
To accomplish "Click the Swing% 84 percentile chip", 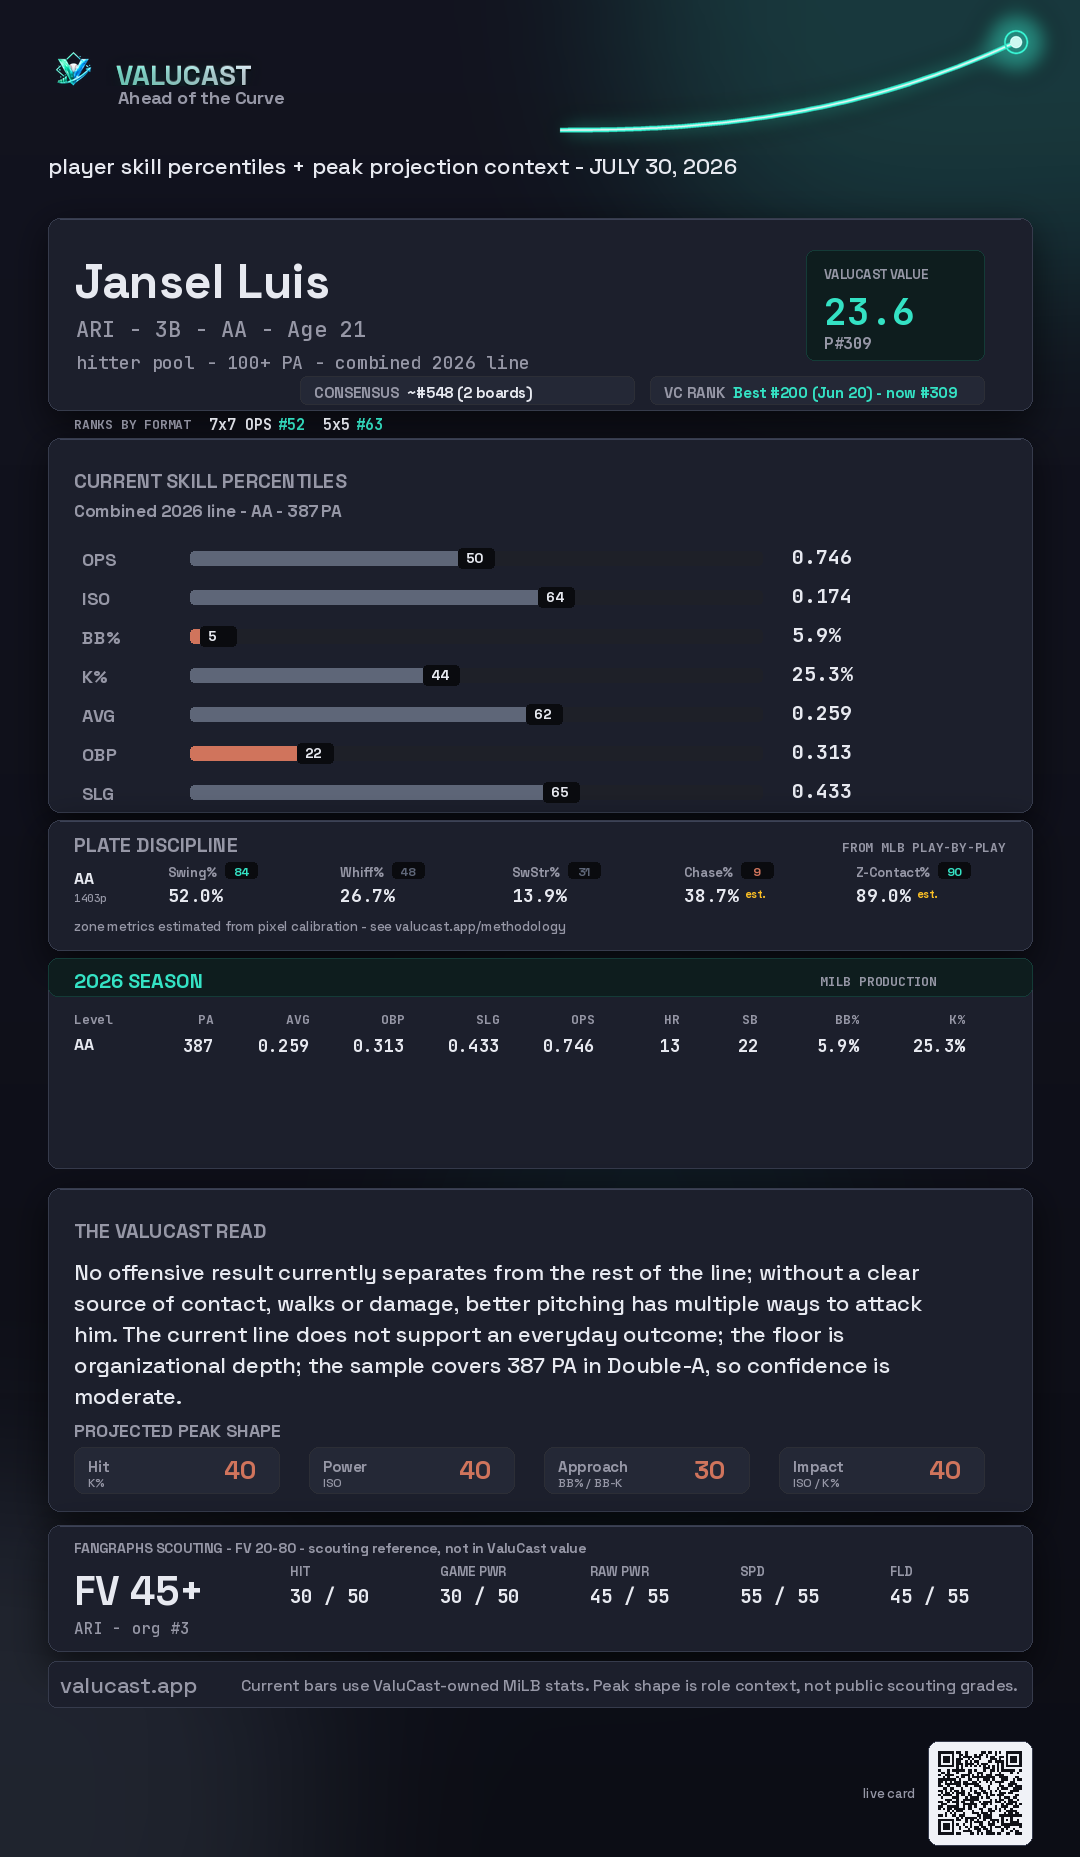I will click(241, 872).
